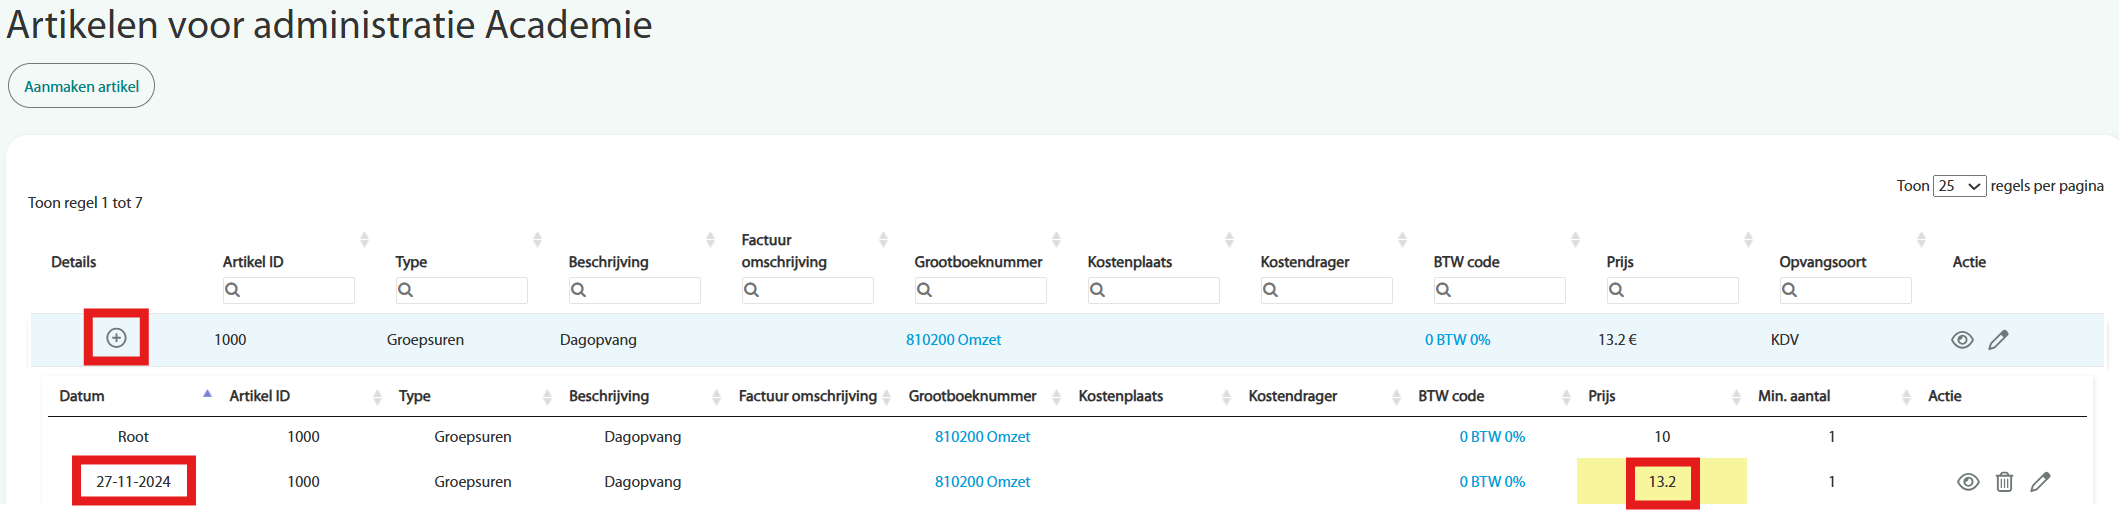The width and height of the screenshot is (2119, 510).
Task: Sort sub-table by Min. aantal column
Action: click(x=1906, y=397)
